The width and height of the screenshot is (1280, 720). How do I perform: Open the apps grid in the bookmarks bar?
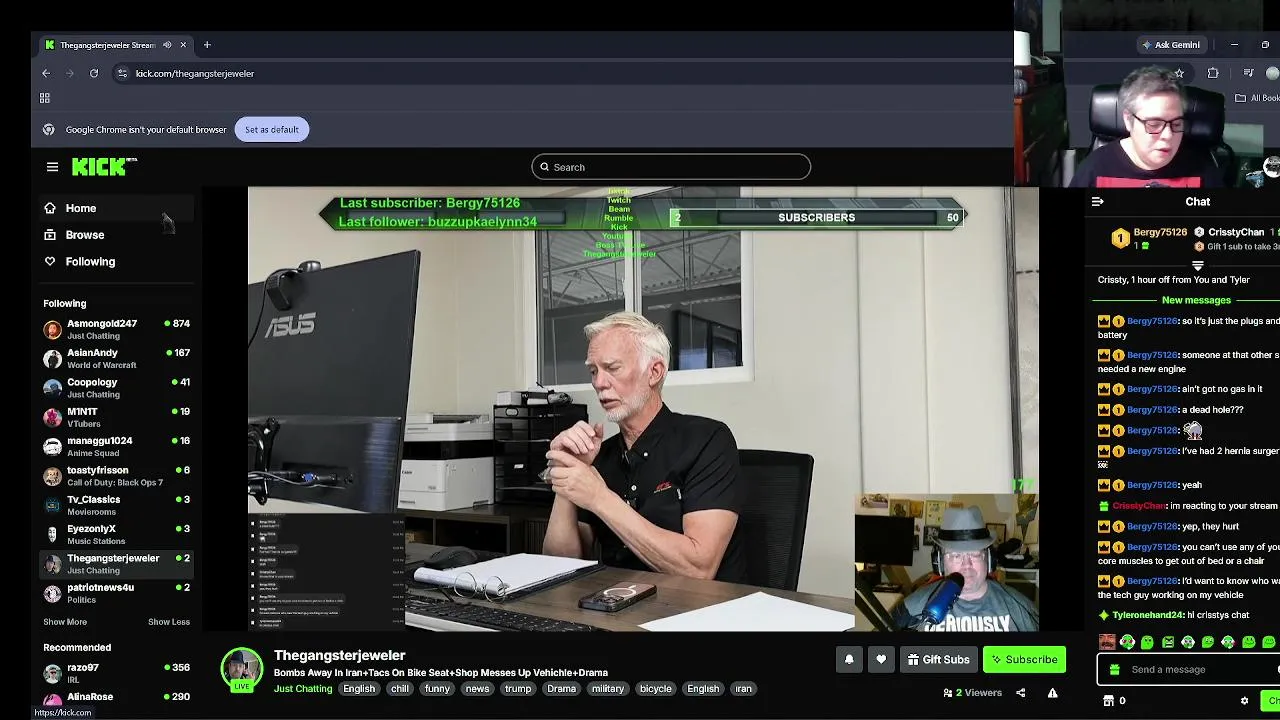(45, 98)
